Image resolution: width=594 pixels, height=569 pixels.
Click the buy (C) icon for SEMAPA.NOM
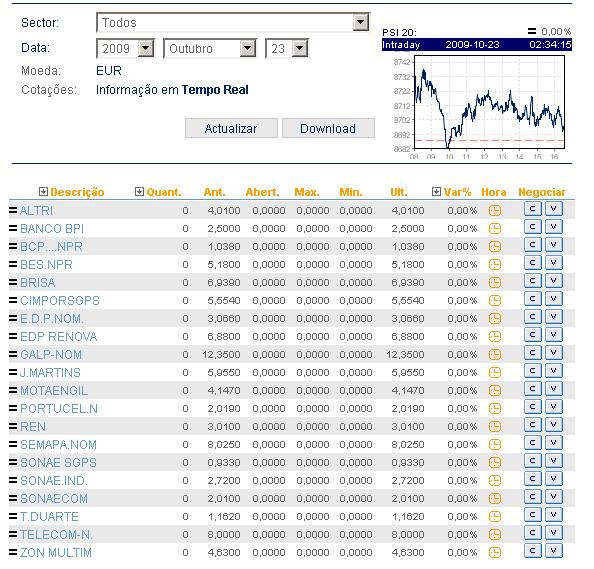(x=532, y=443)
